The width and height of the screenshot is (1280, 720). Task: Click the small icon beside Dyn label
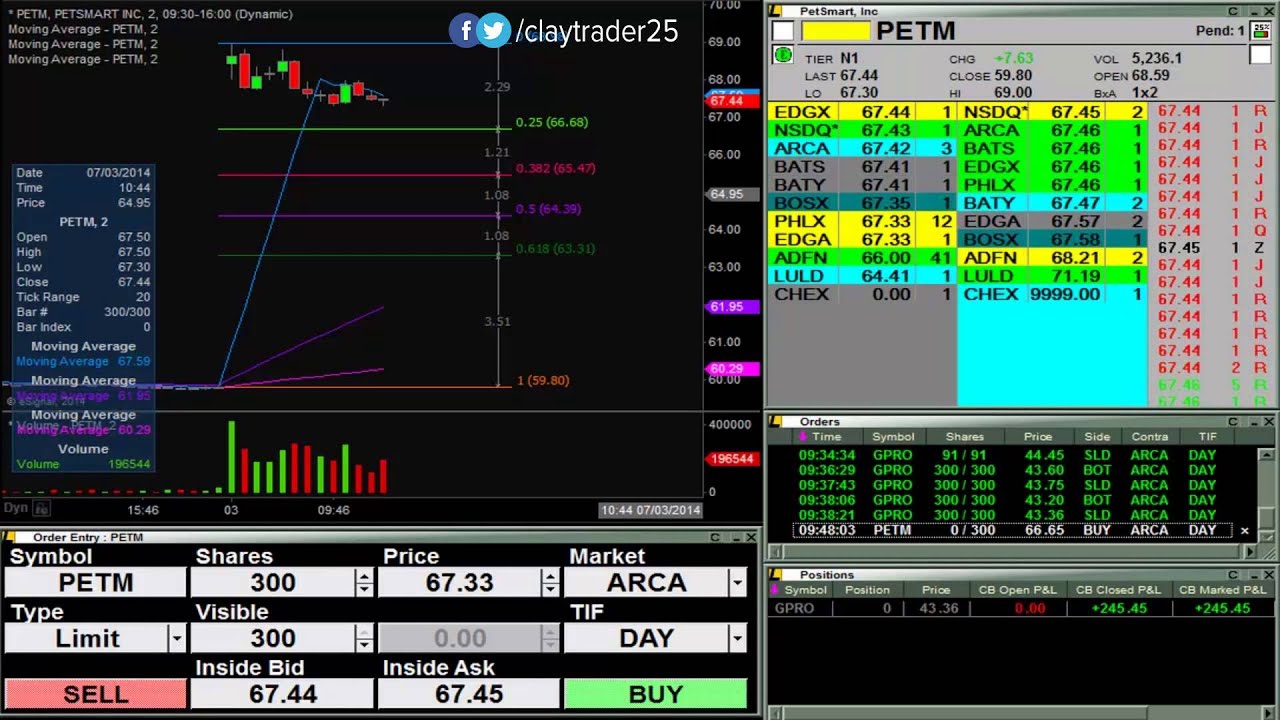[x=41, y=509]
